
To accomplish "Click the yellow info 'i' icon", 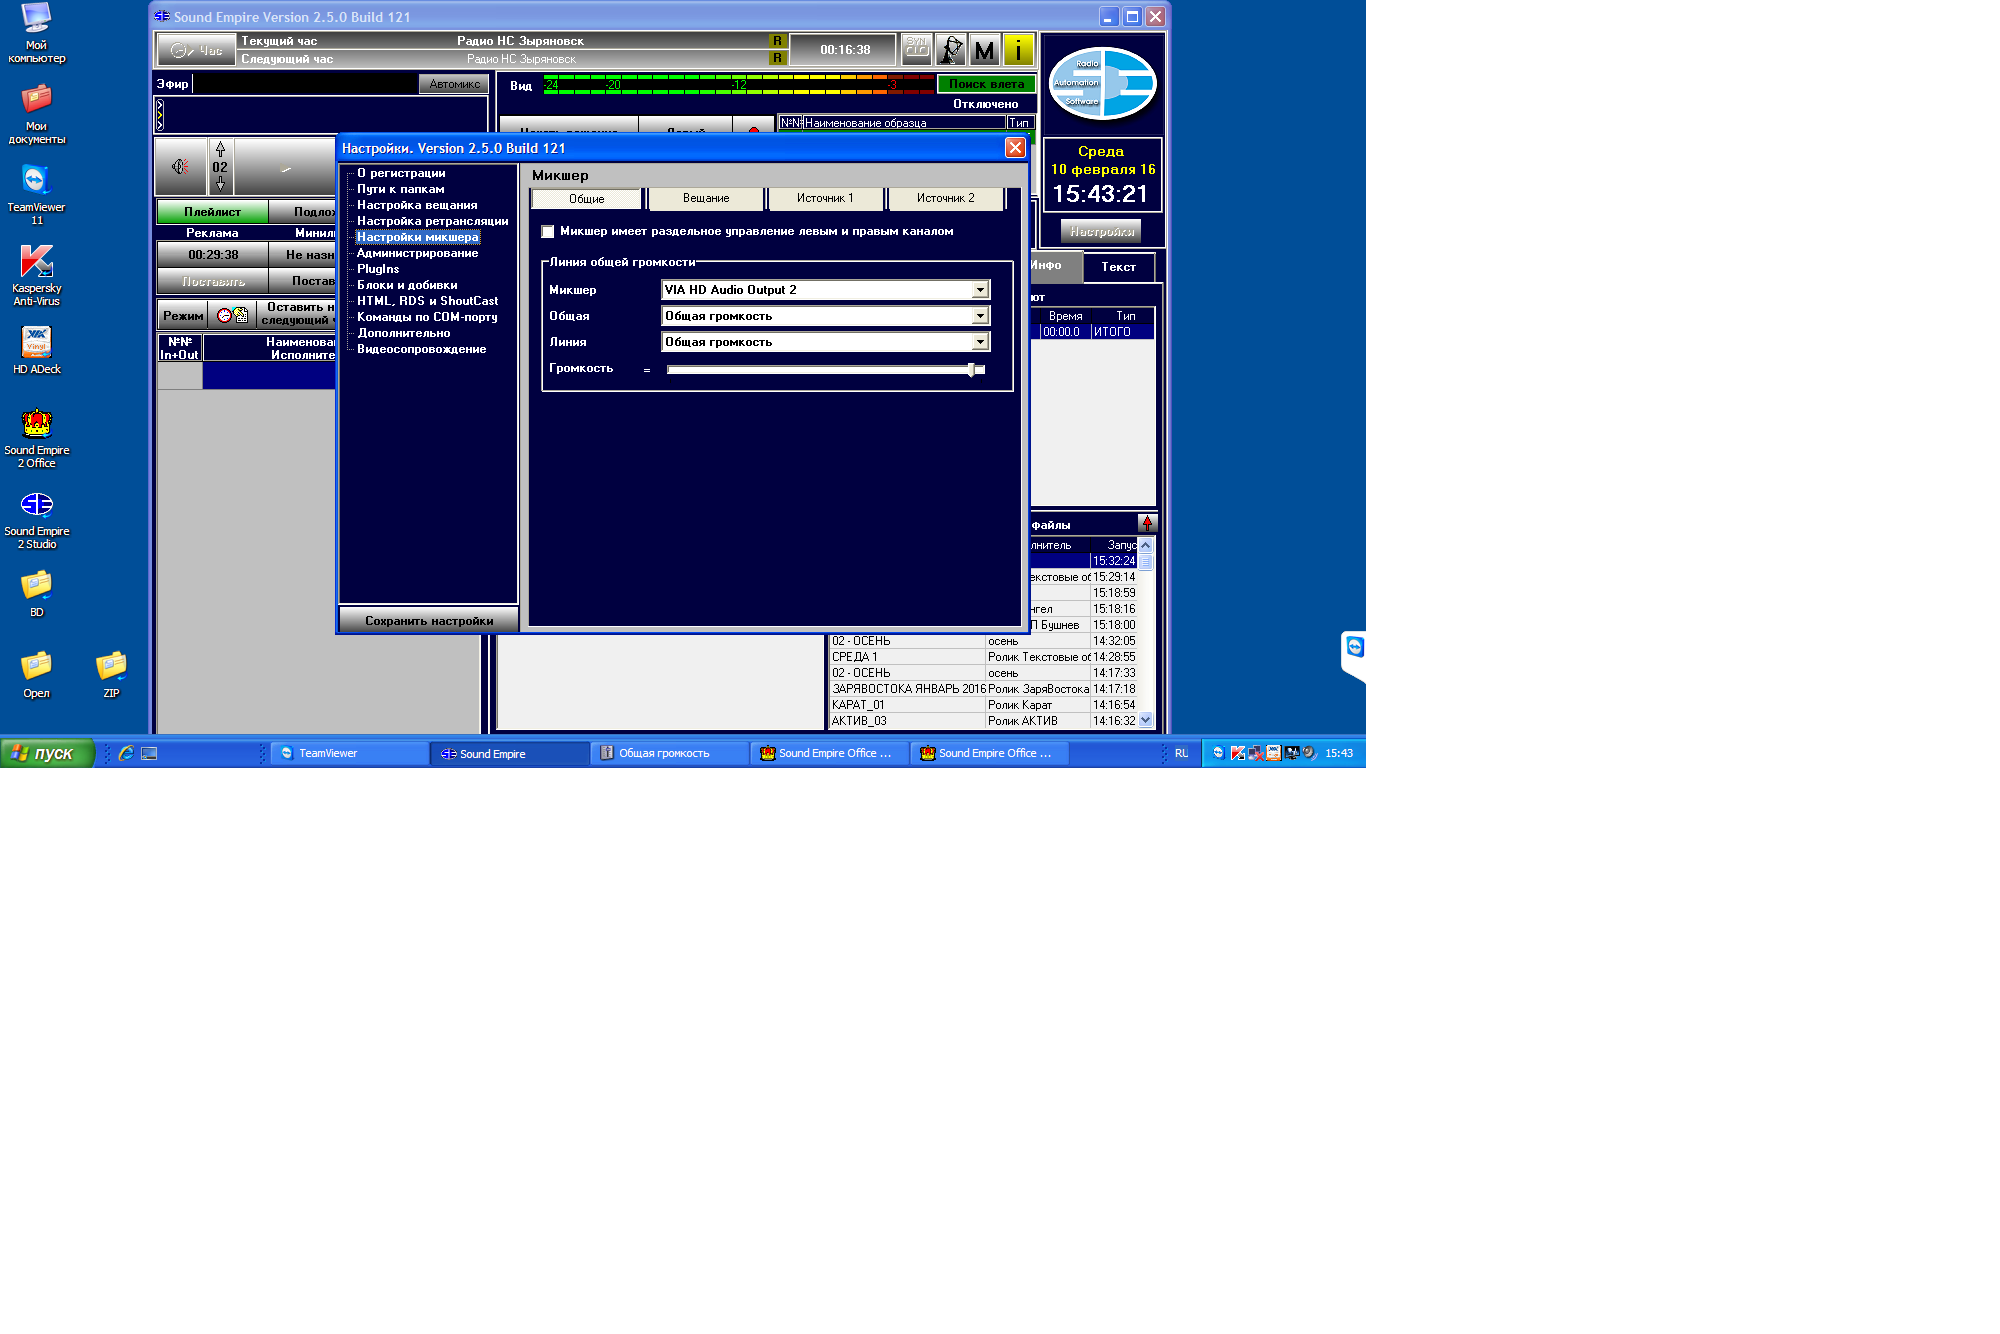I will pos(1018,49).
